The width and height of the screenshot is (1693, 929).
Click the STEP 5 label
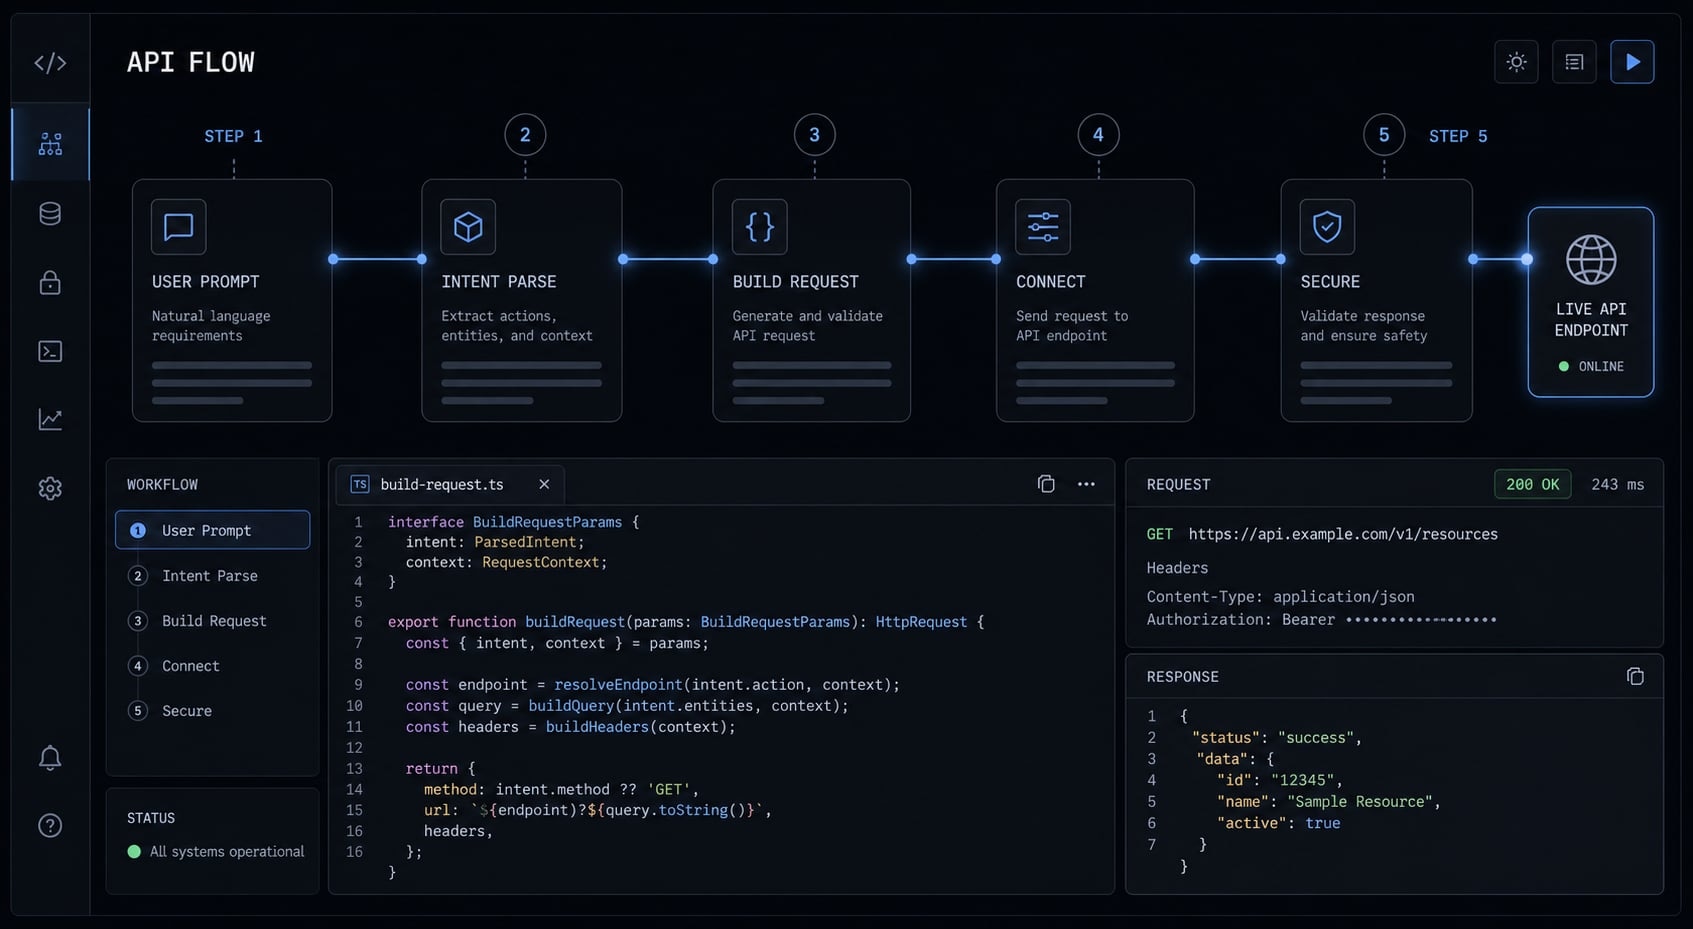click(x=1458, y=136)
